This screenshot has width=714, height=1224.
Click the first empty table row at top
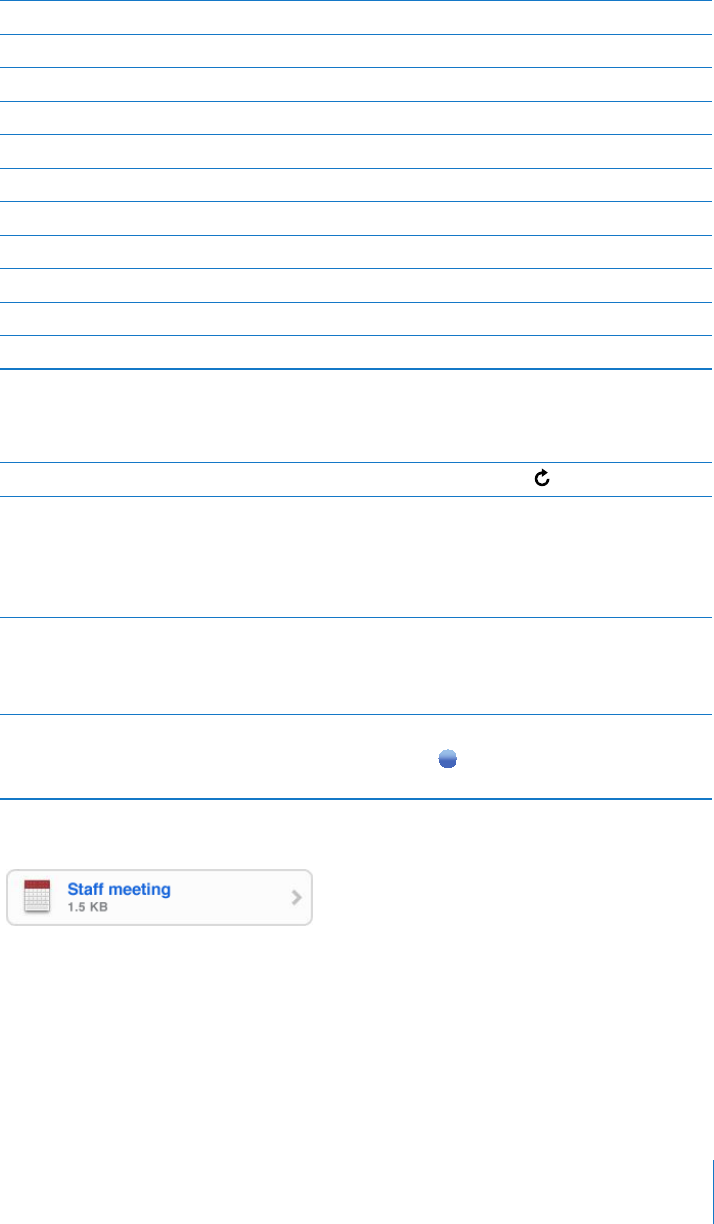coord(356,18)
